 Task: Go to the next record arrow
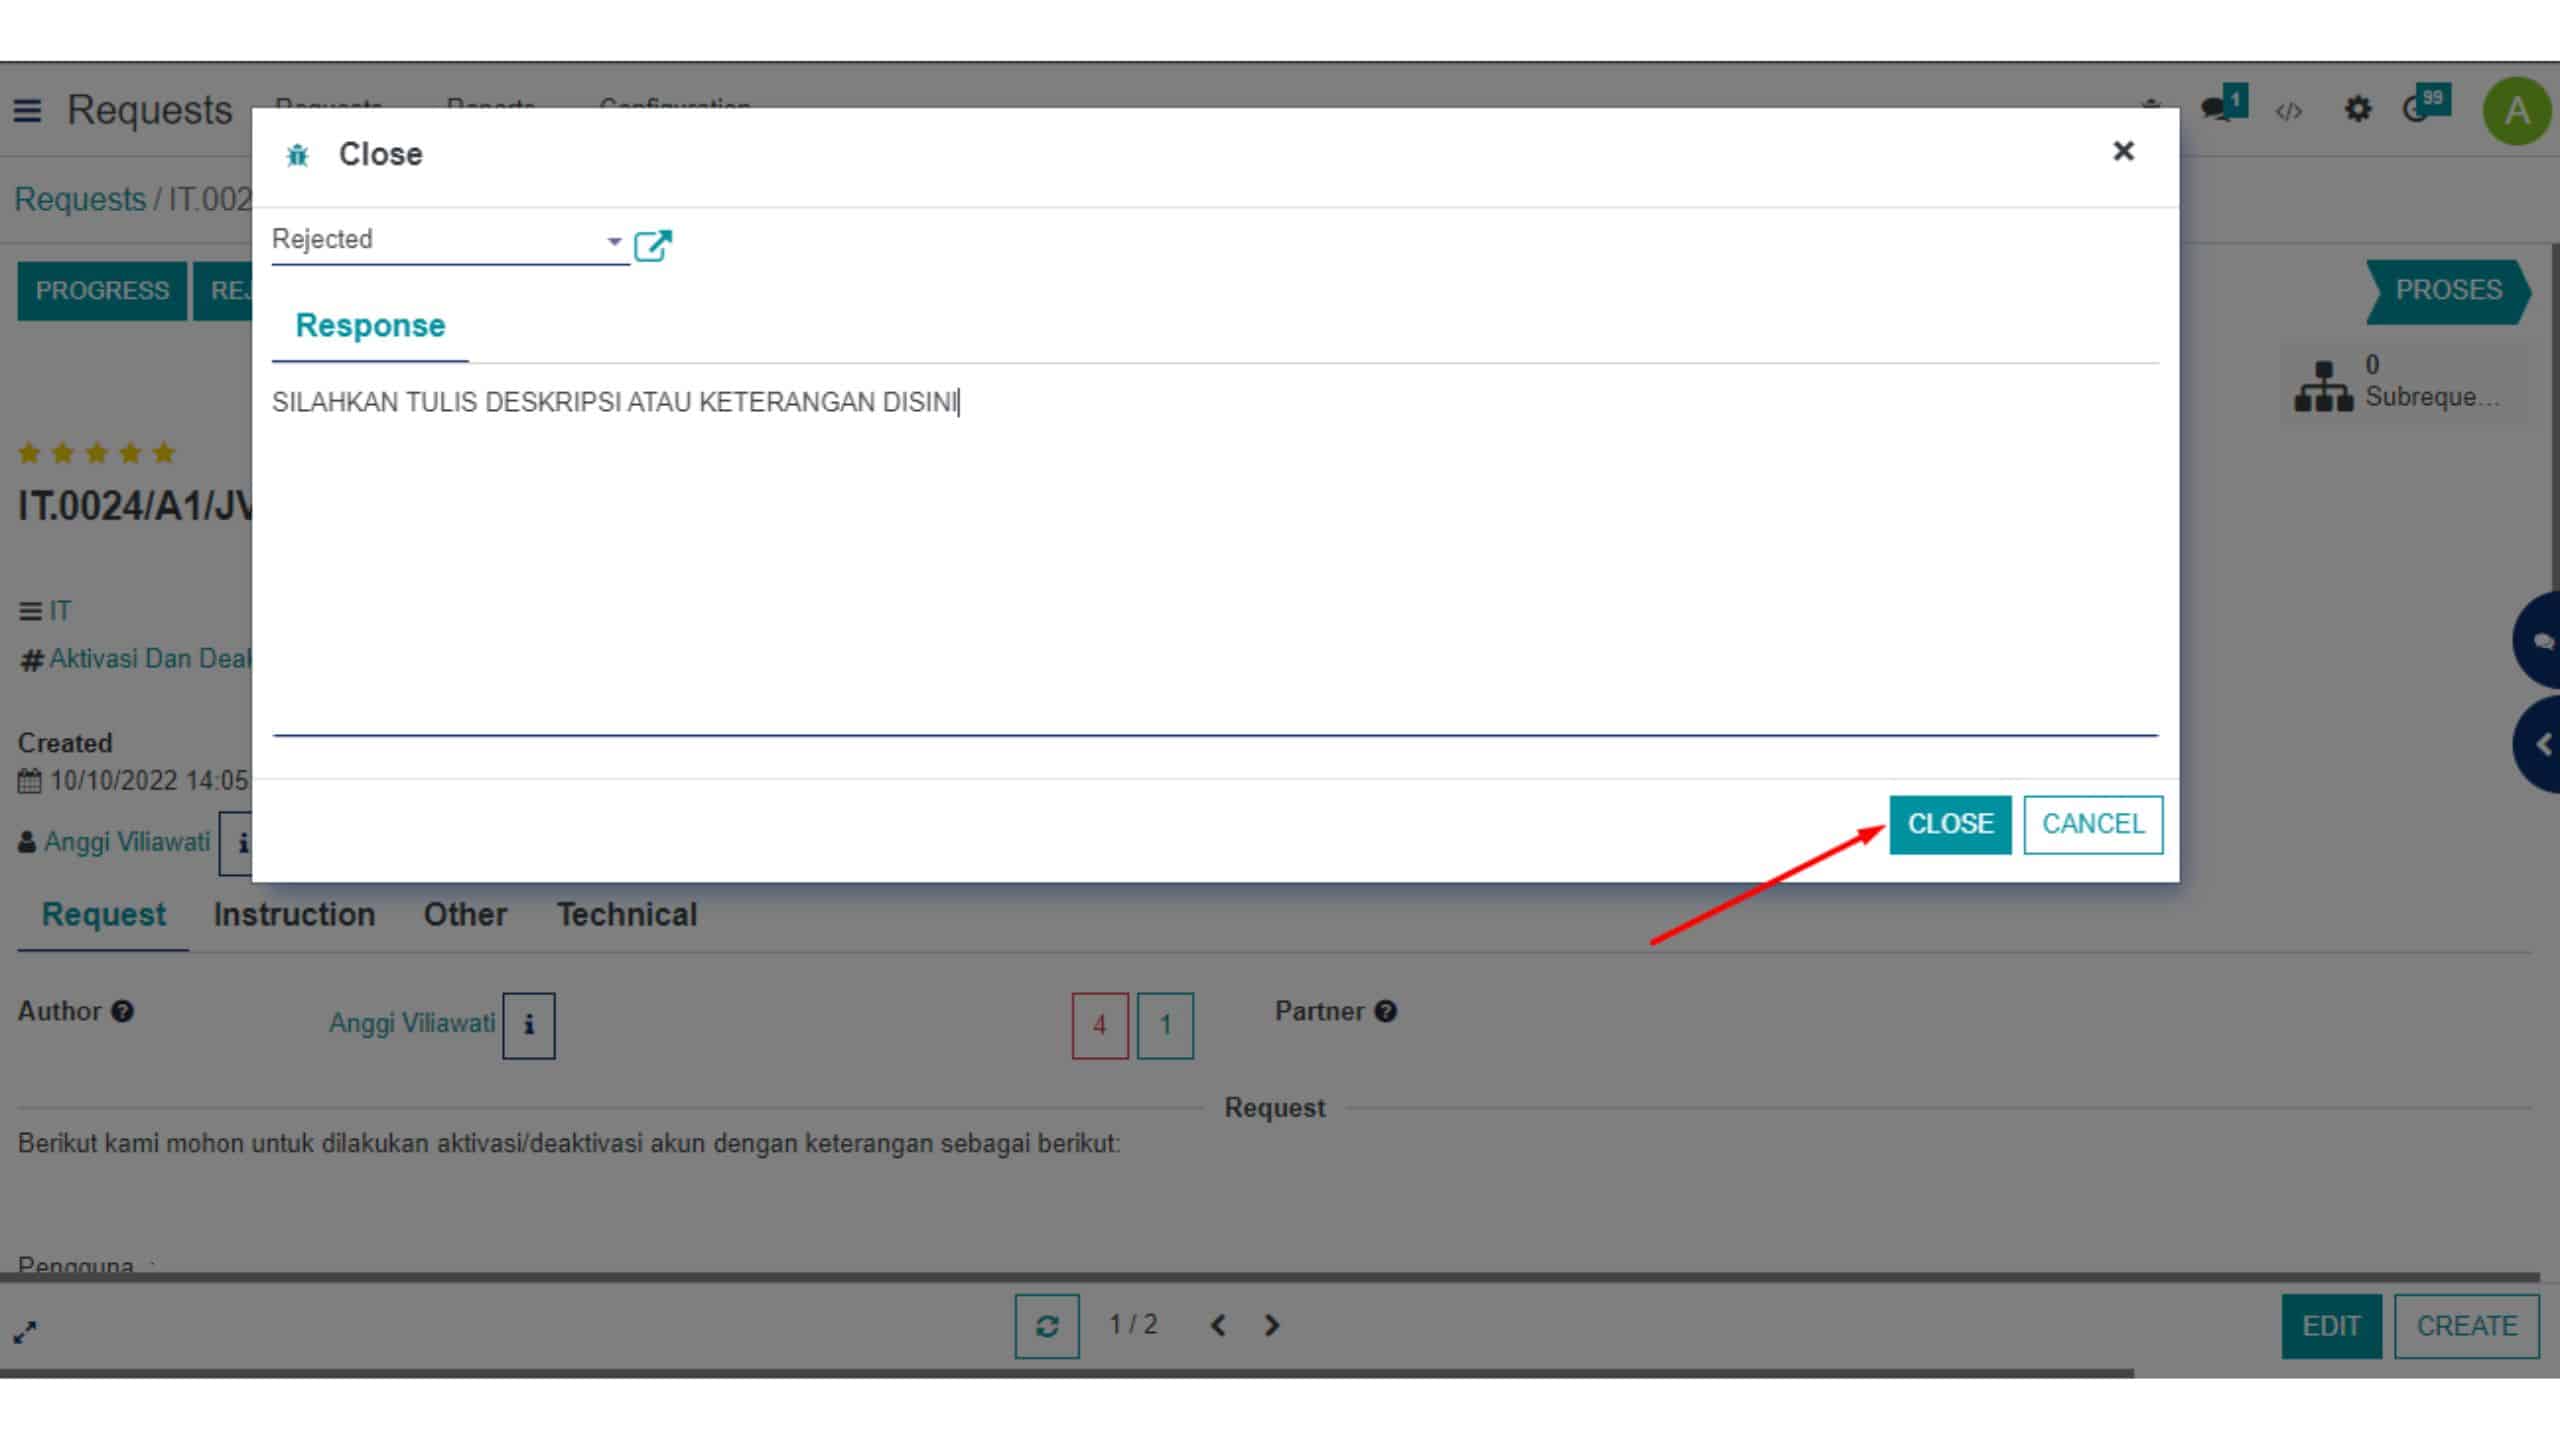(x=1272, y=1326)
